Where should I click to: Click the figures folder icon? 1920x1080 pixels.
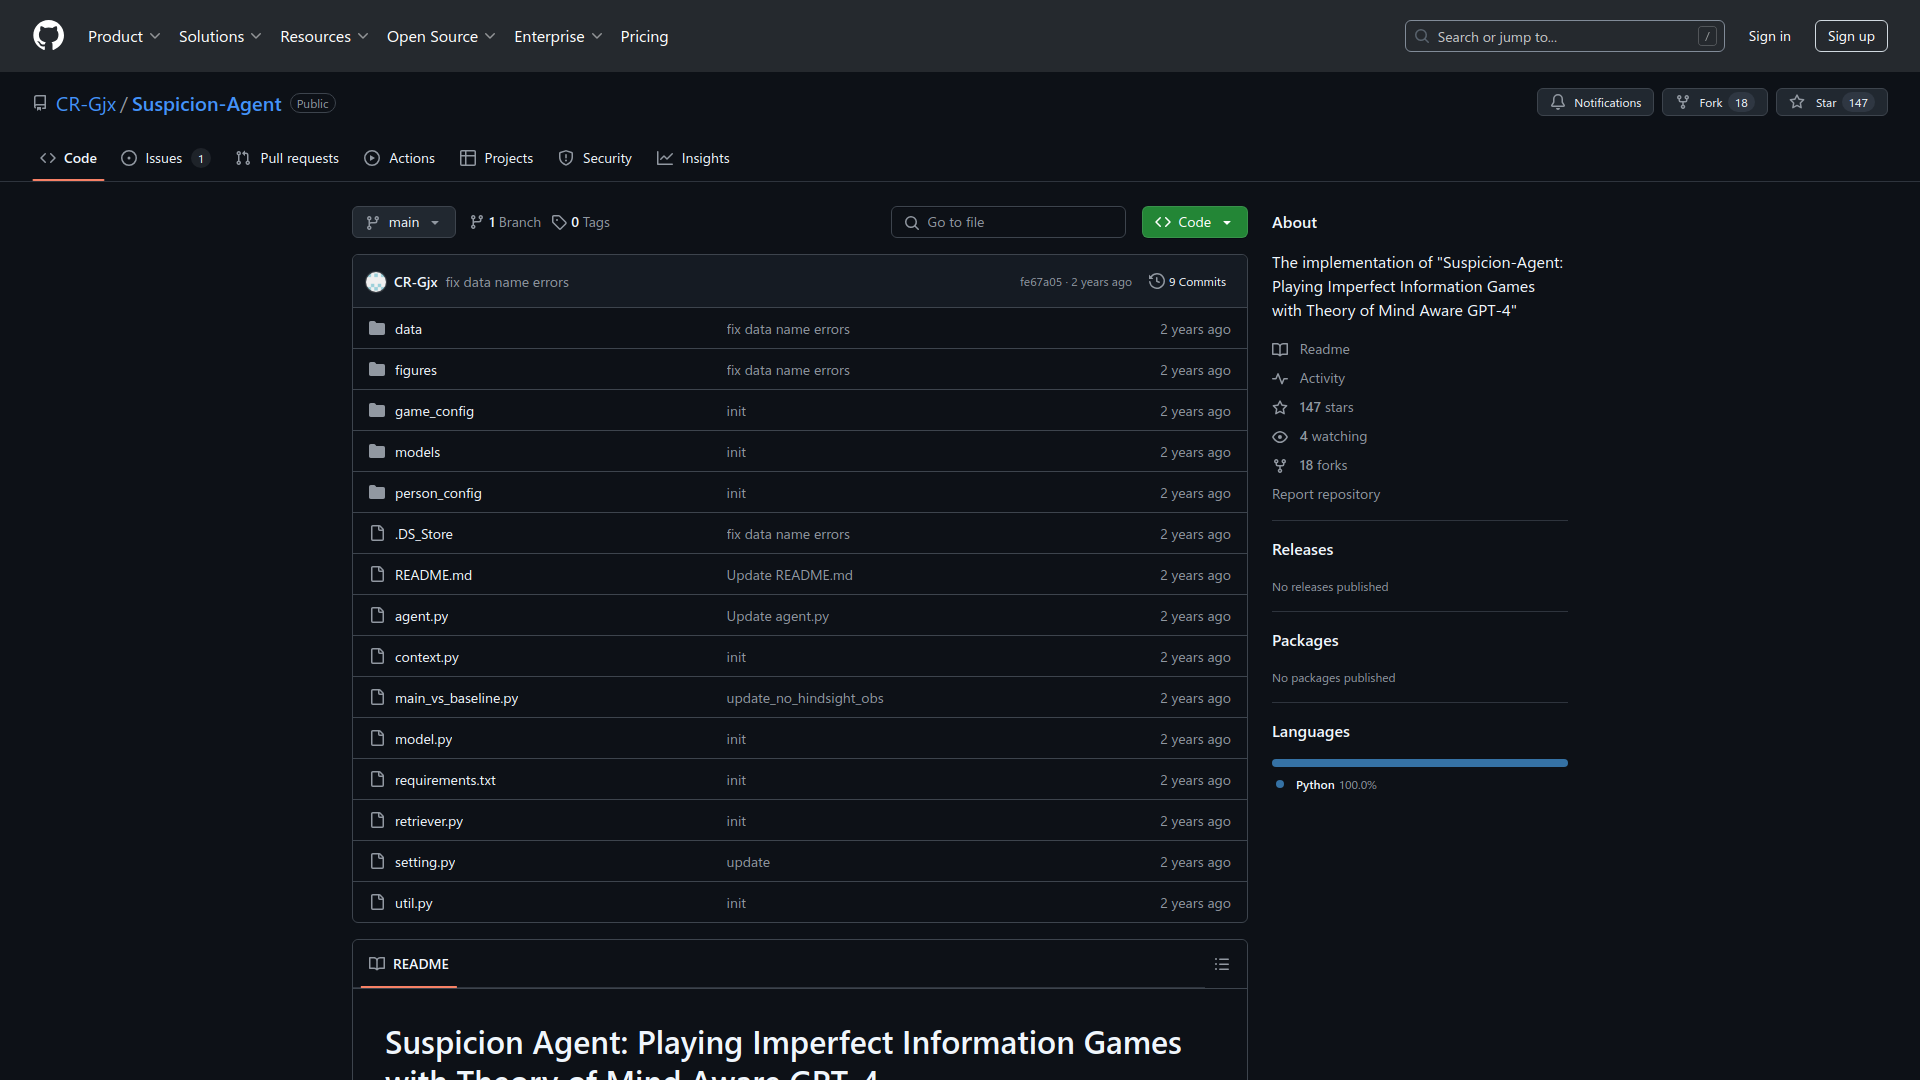[x=377, y=369]
